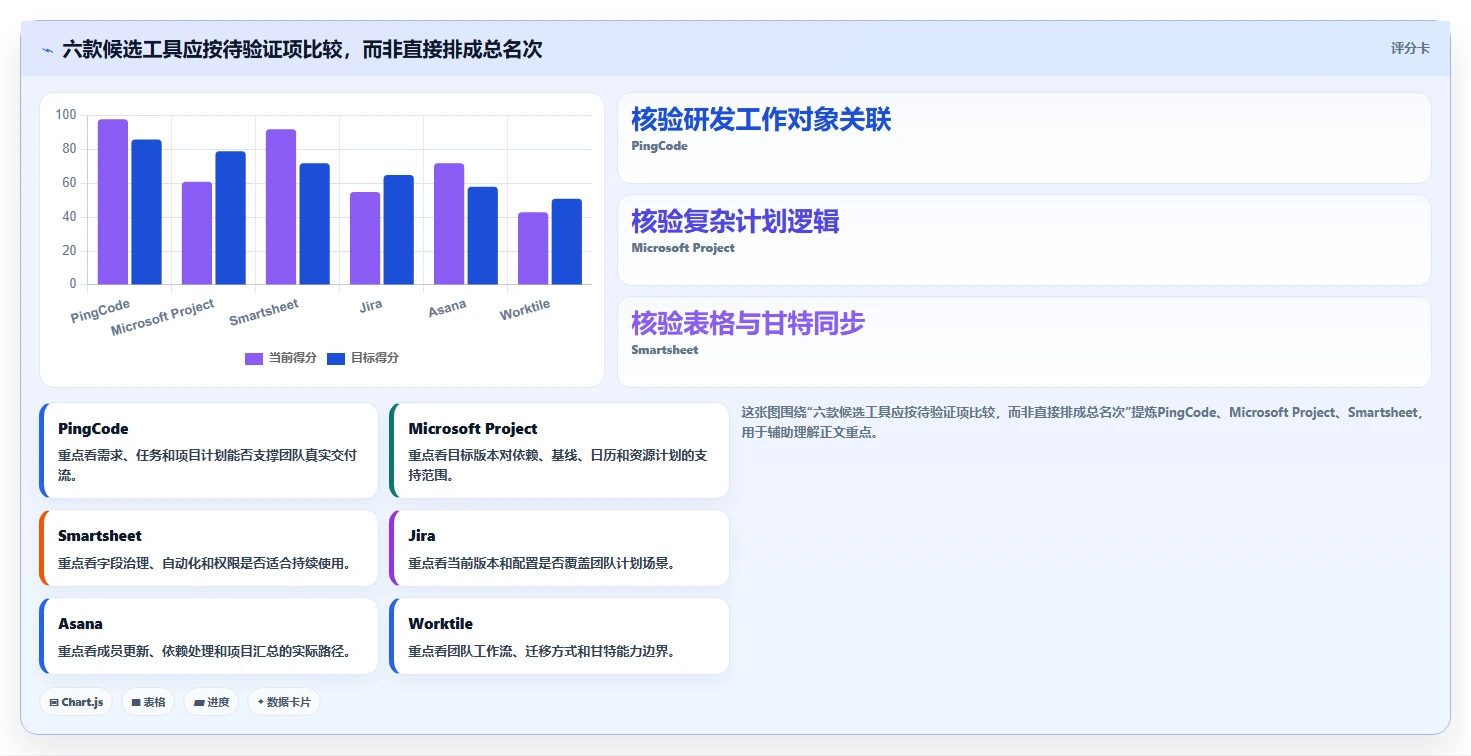Click the 100 value on the y-axis

click(66, 115)
